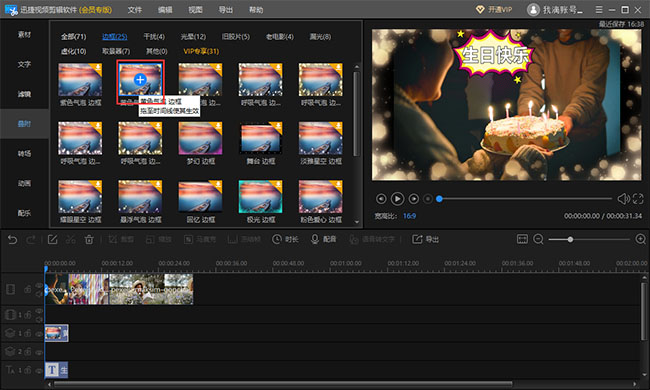Click the 导出 export button in timeline toolbar
Viewport: 650px width, 390px height.
[425, 240]
